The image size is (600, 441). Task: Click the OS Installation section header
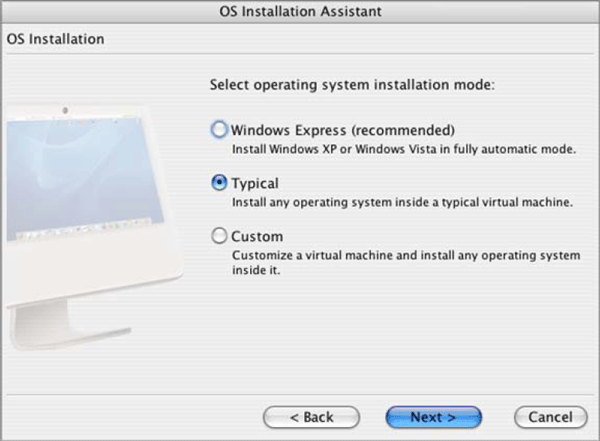[x=56, y=39]
